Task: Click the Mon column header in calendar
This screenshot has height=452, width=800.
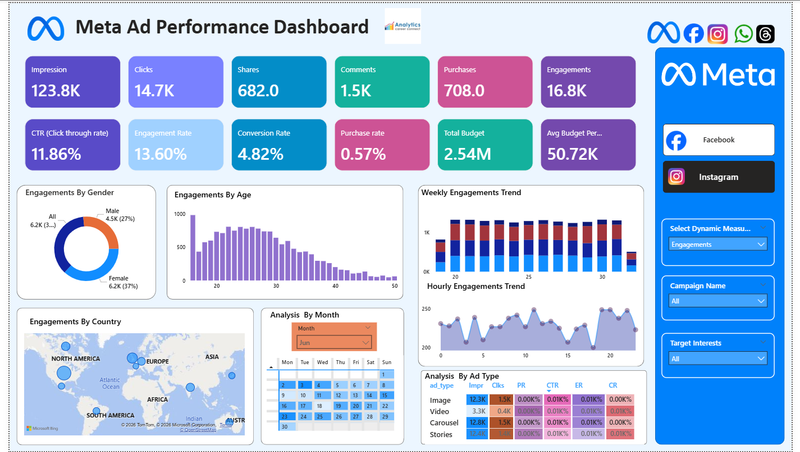Action: (x=287, y=362)
